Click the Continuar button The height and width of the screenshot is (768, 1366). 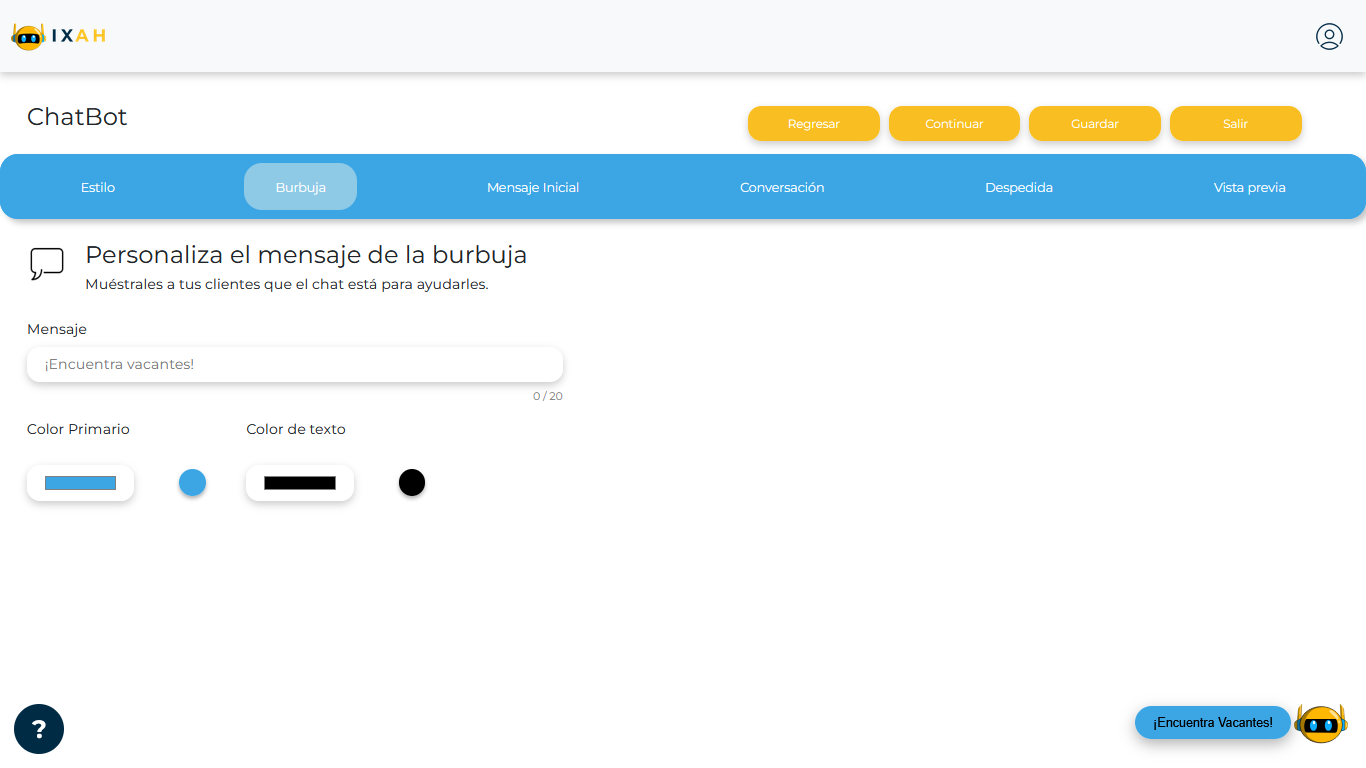954,124
